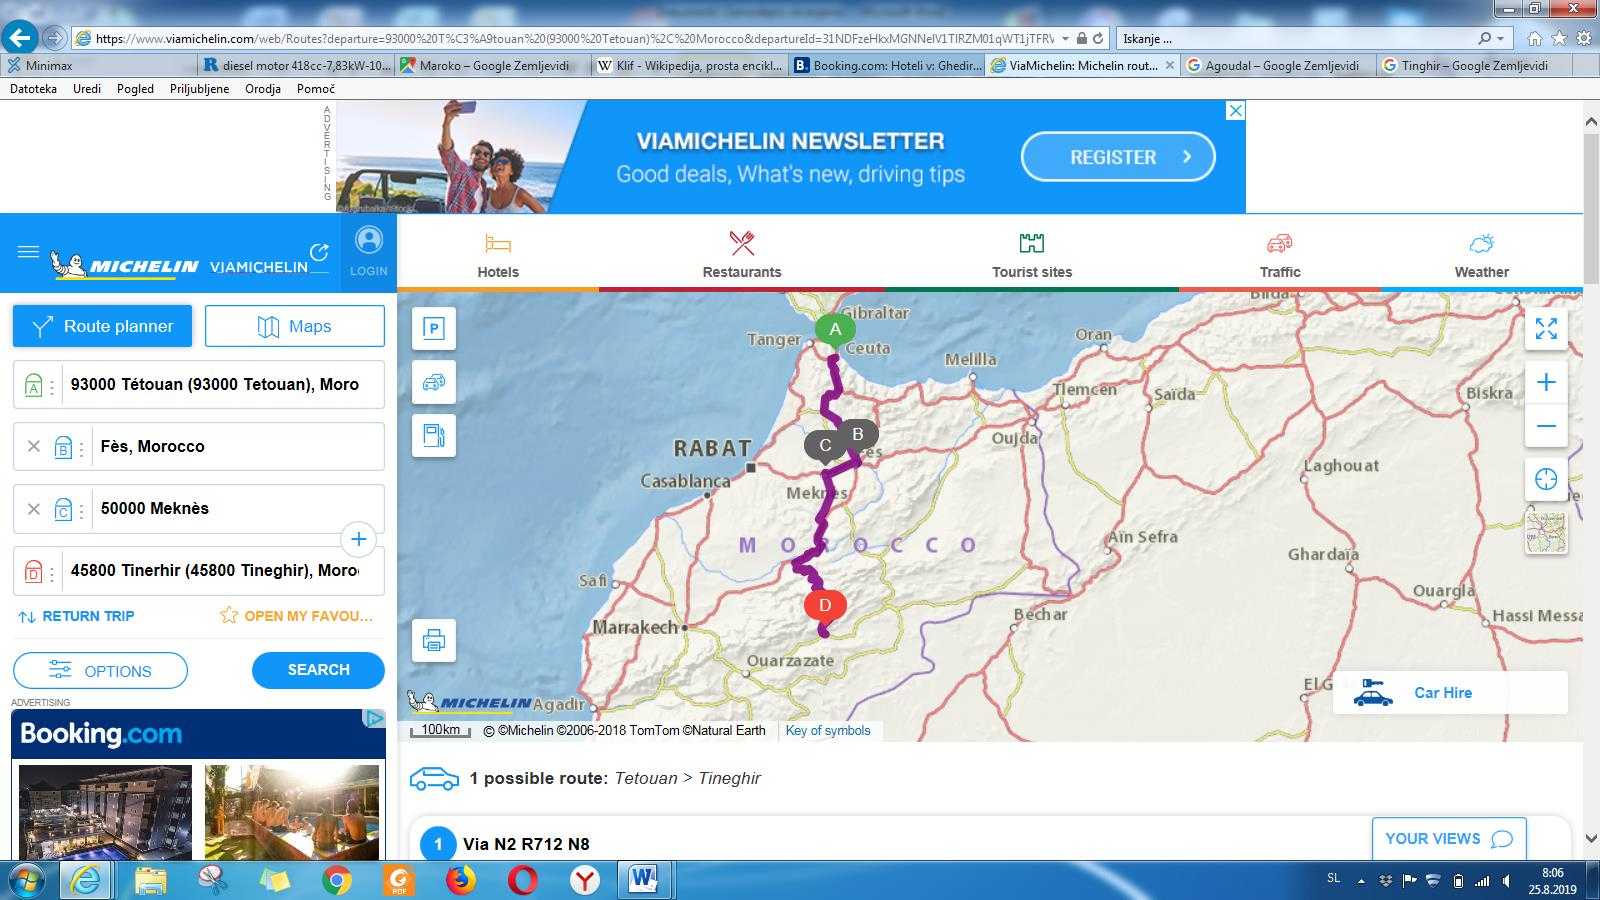This screenshot has height=900, width=1600.
Task: Open my favourites link
Action: (x=296, y=616)
